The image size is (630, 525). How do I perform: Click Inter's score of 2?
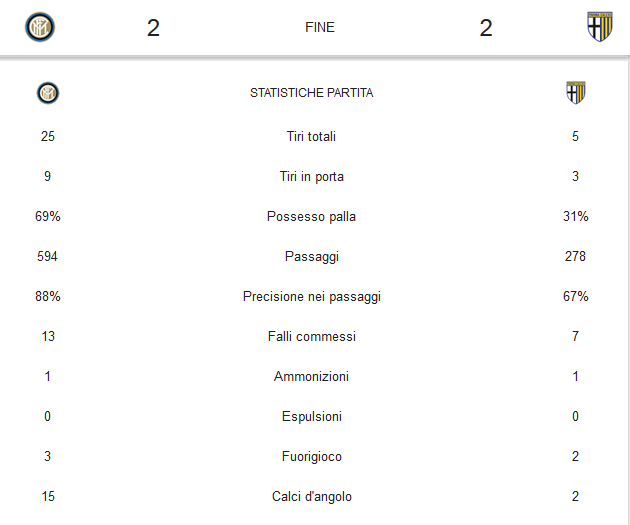click(153, 28)
